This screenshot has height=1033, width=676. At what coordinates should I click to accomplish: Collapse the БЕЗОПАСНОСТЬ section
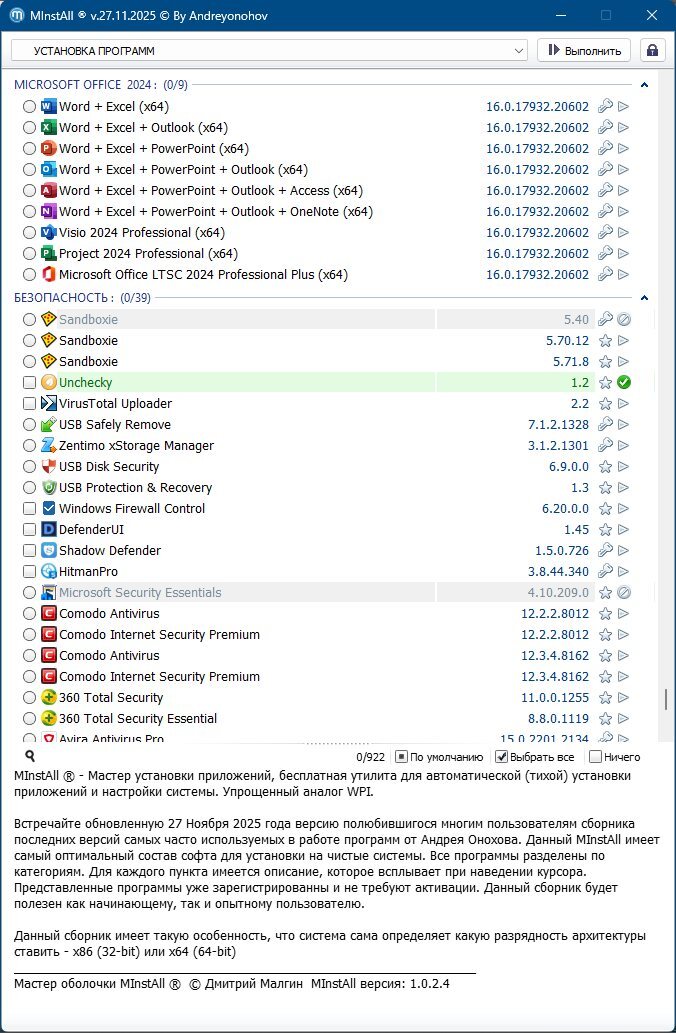click(645, 298)
